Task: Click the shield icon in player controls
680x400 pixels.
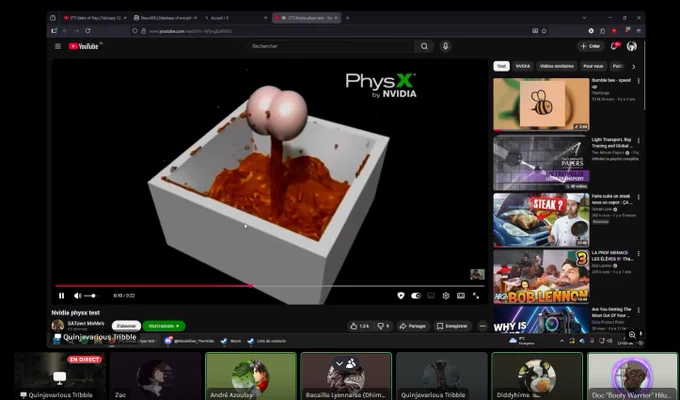Action: tap(401, 296)
